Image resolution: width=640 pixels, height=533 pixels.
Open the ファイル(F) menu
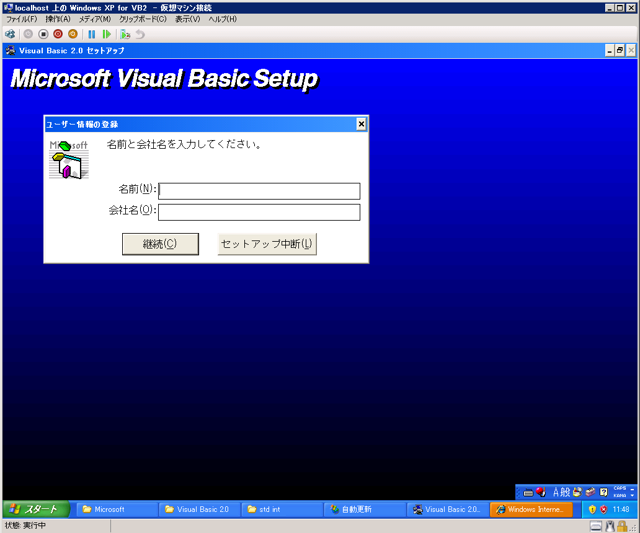(x=21, y=19)
